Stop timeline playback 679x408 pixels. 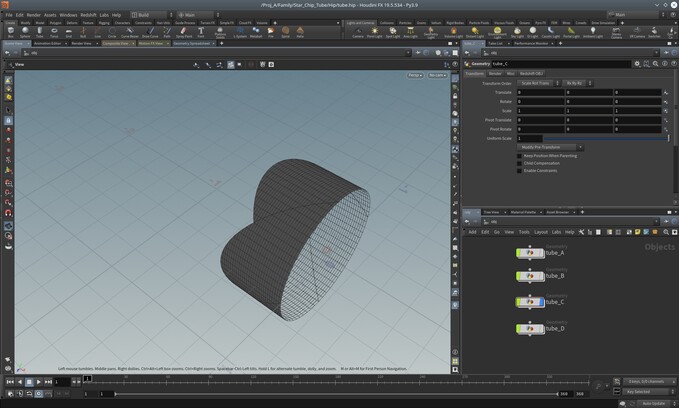point(29,382)
